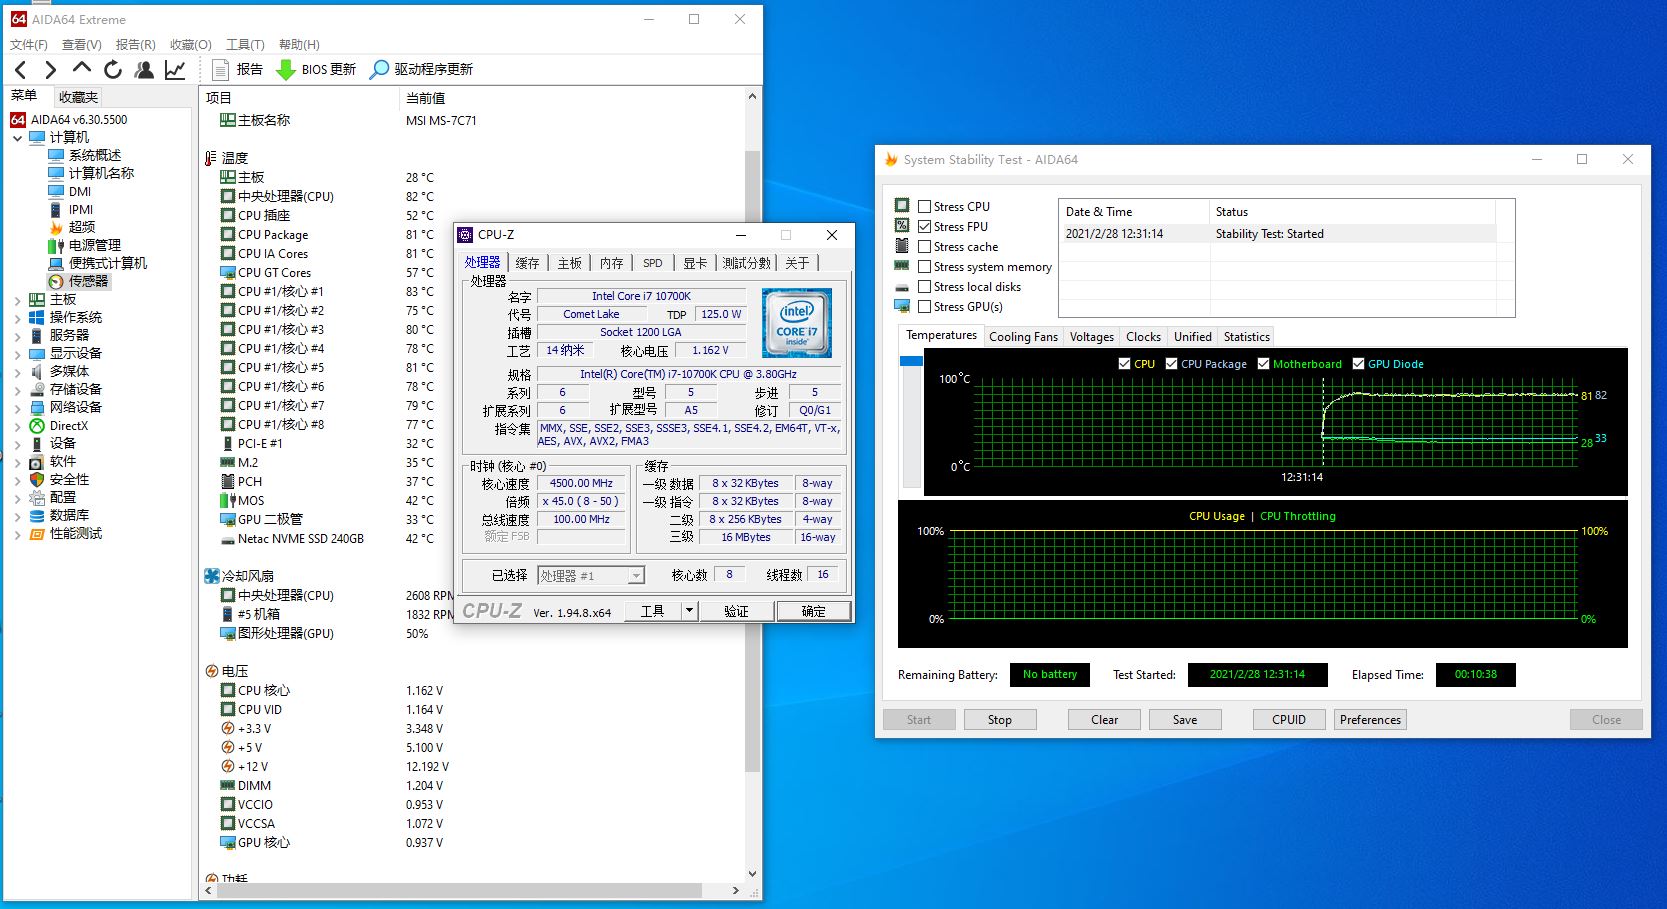The width and height of the screenshot is (1667, 909).
Task: Enable the Stress CPU checkbox
Action: pyautogui.click(x=925, y=207)
